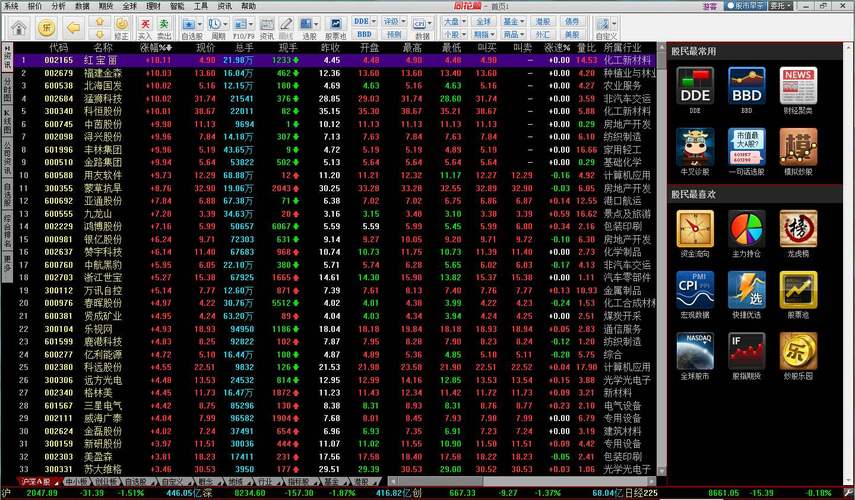This screenshot has height=500, width=855.
Task: Click the home icon in toolbar
Action: (x=19, y=27)
